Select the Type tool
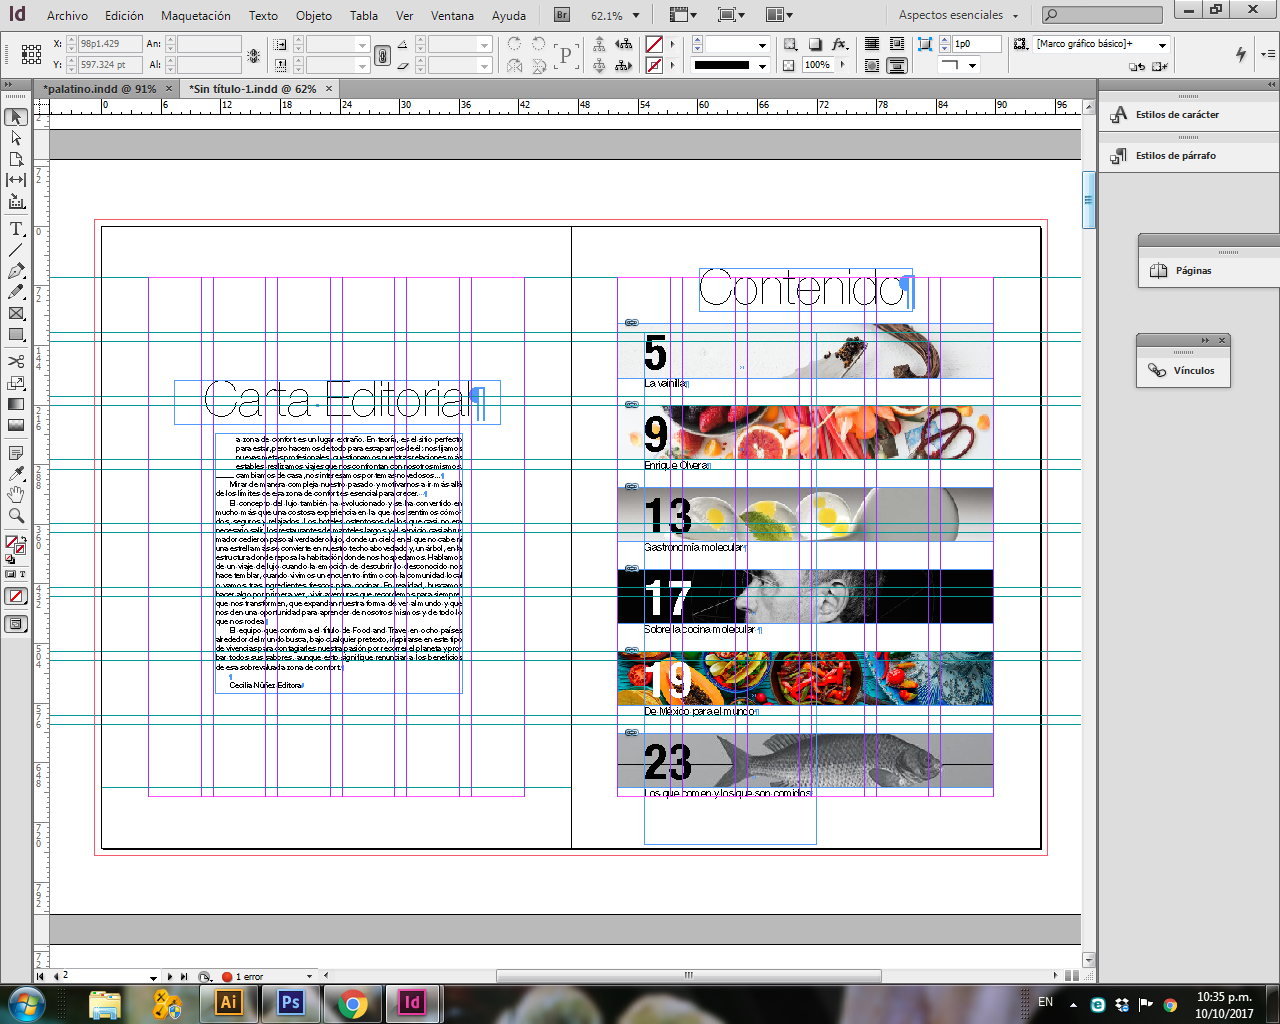Image resolution: width=1280 pixels, height=1024 pixels. pos(16,229)
